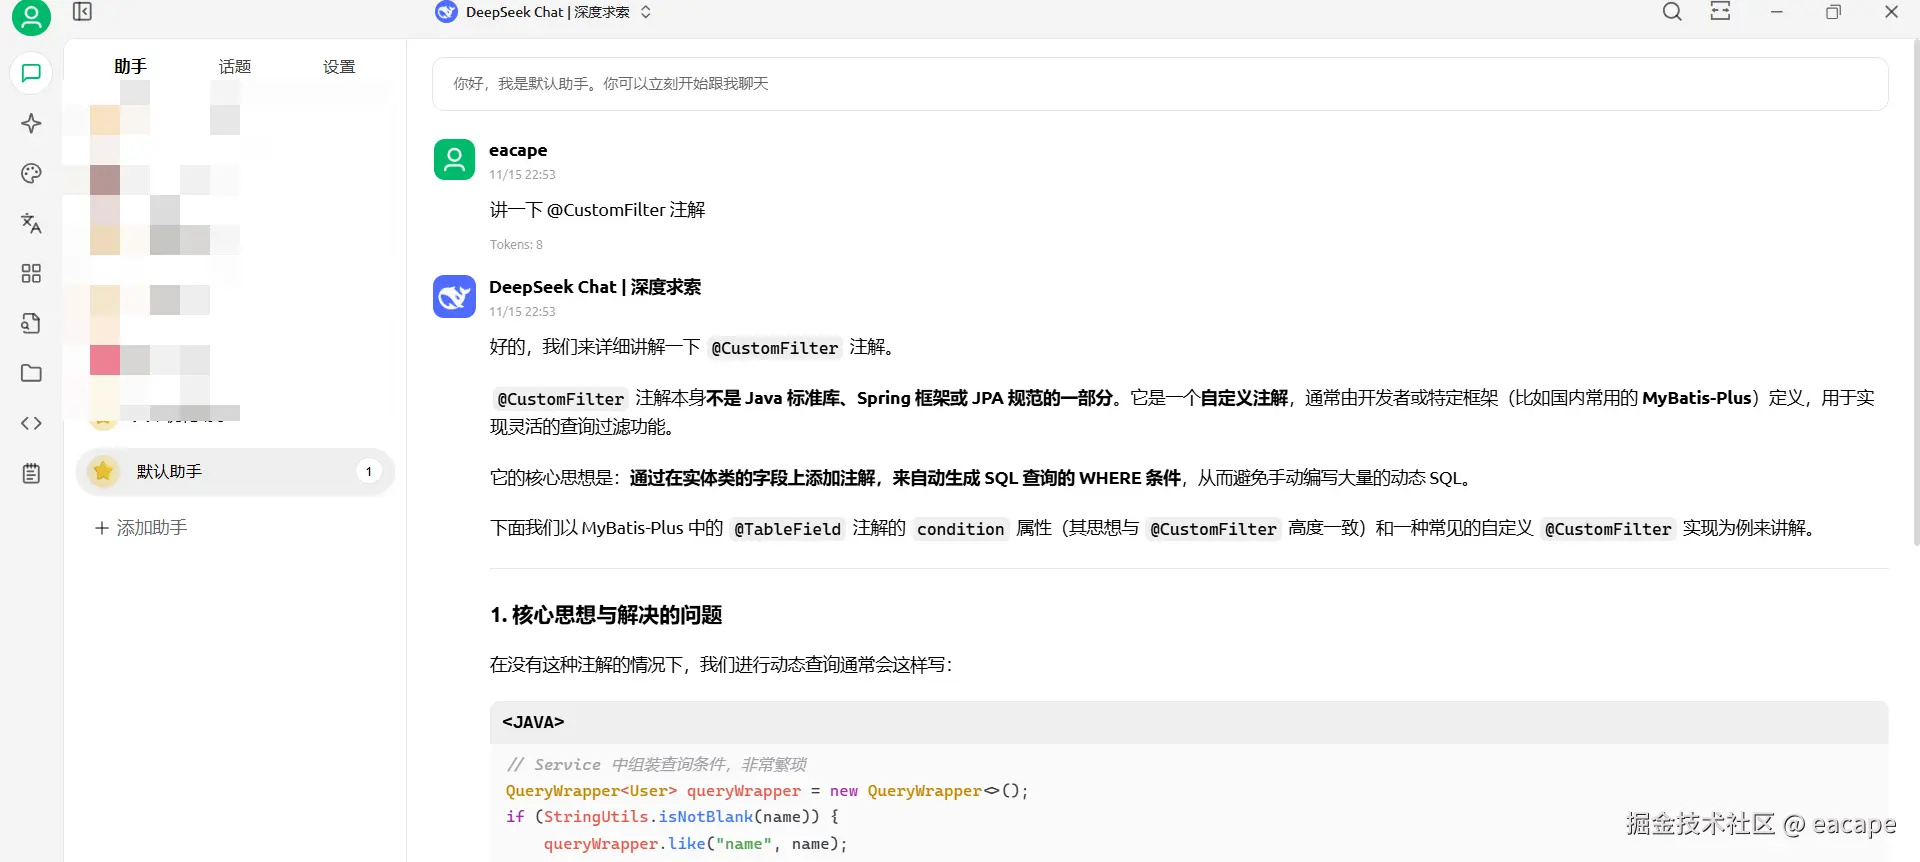Click the <JAVA> code block header
Viewport: 1920px width, 862px height.
(x=1189, y=722)
